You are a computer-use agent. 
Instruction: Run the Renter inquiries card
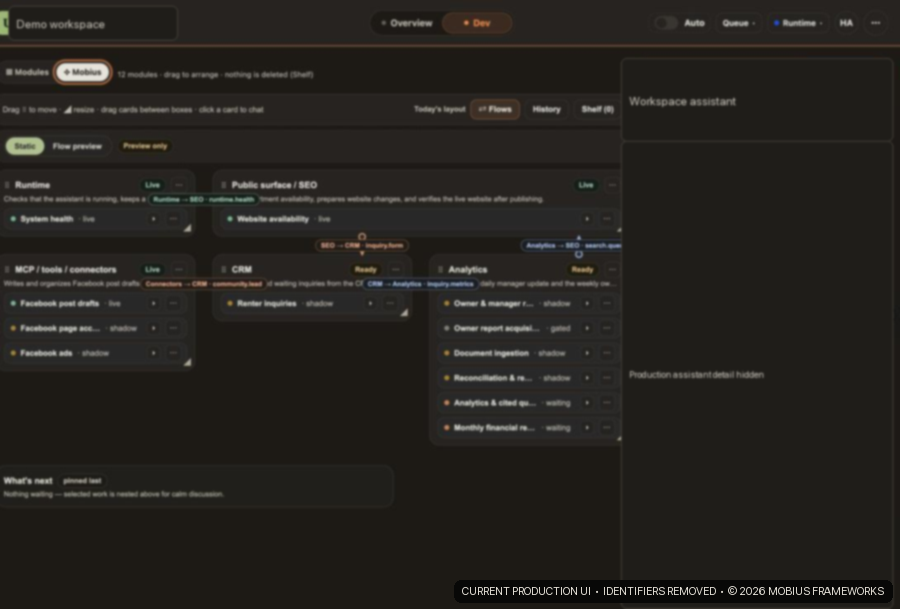[370, 303]
